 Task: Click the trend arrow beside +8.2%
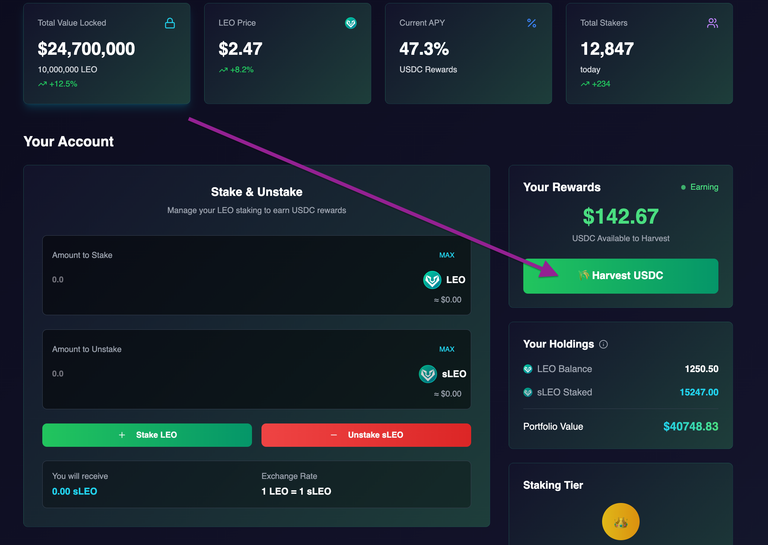(223, 70)
